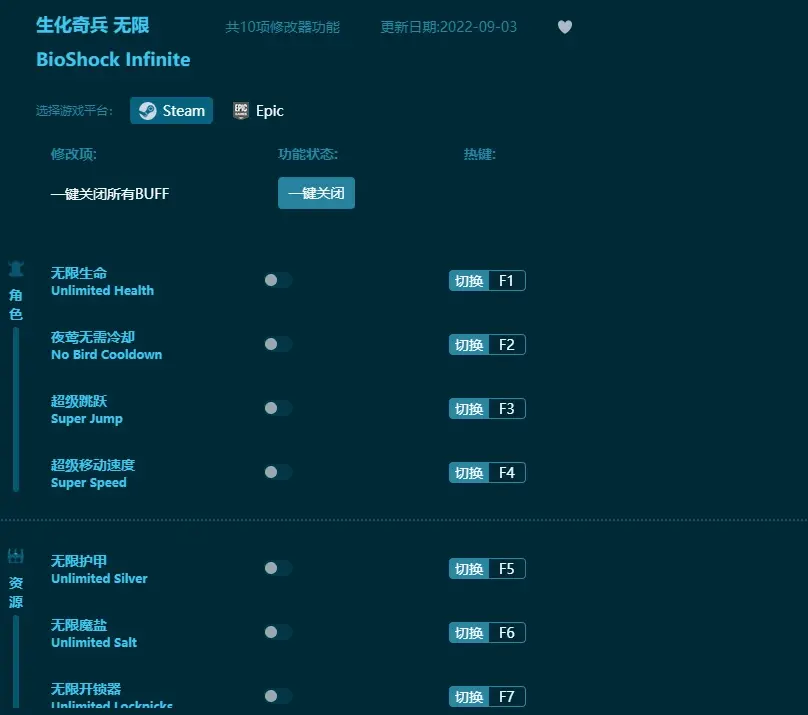Click the F1 hotkey field
This screenshot has width=808, height=715.
pyautogui.click(x=507, y=281)
